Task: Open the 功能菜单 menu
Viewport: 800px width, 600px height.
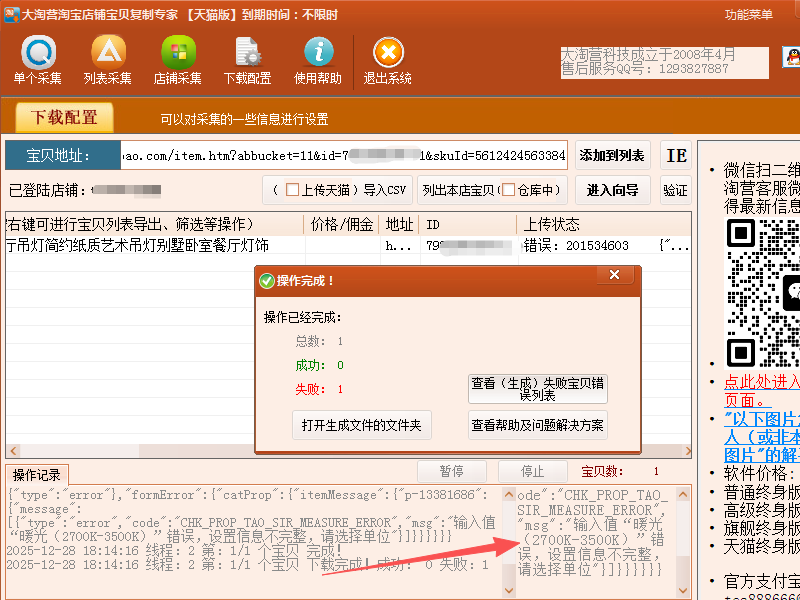Action: [x=749, y=14]
